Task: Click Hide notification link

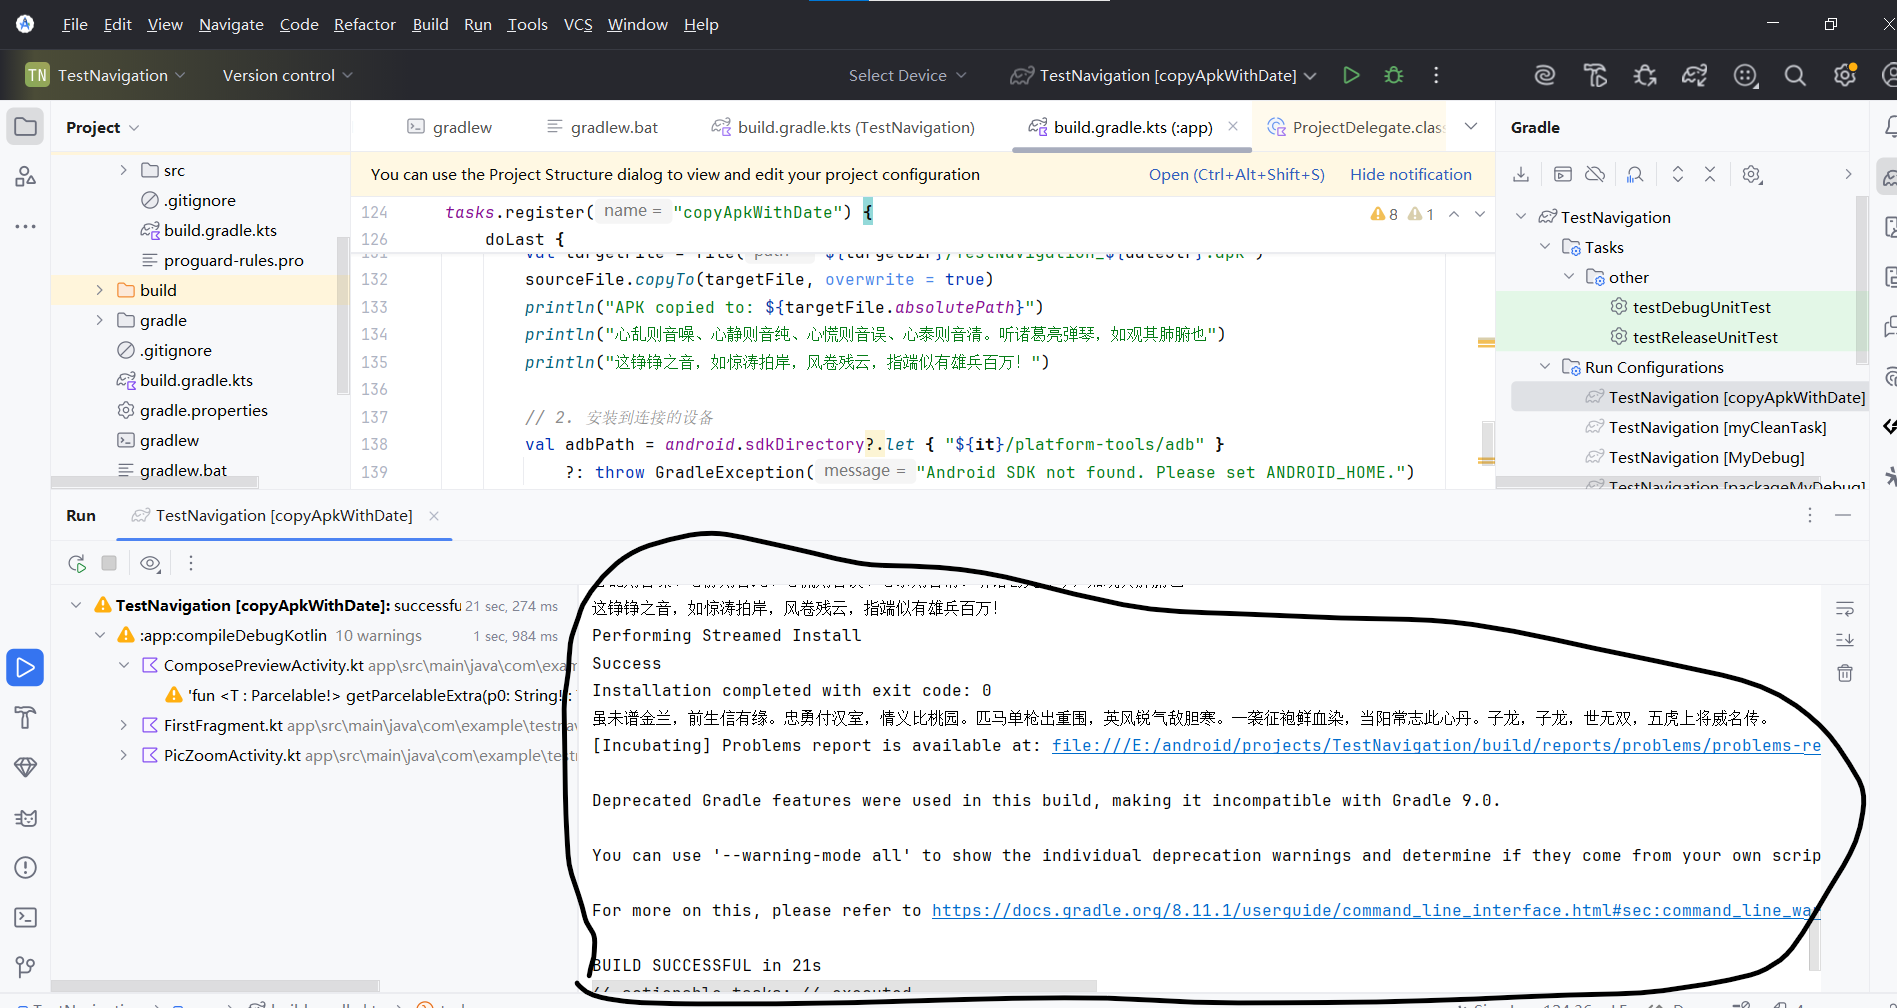Action: 1411,174
